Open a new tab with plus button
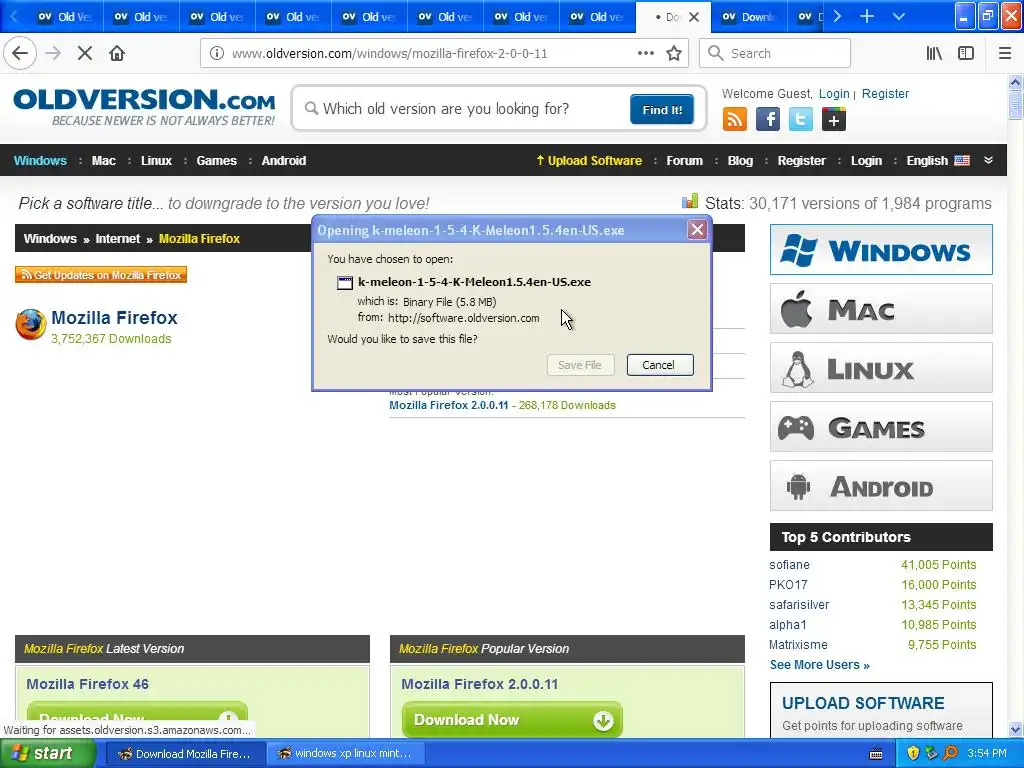1024x768 pixels. [x=867, y=16]
